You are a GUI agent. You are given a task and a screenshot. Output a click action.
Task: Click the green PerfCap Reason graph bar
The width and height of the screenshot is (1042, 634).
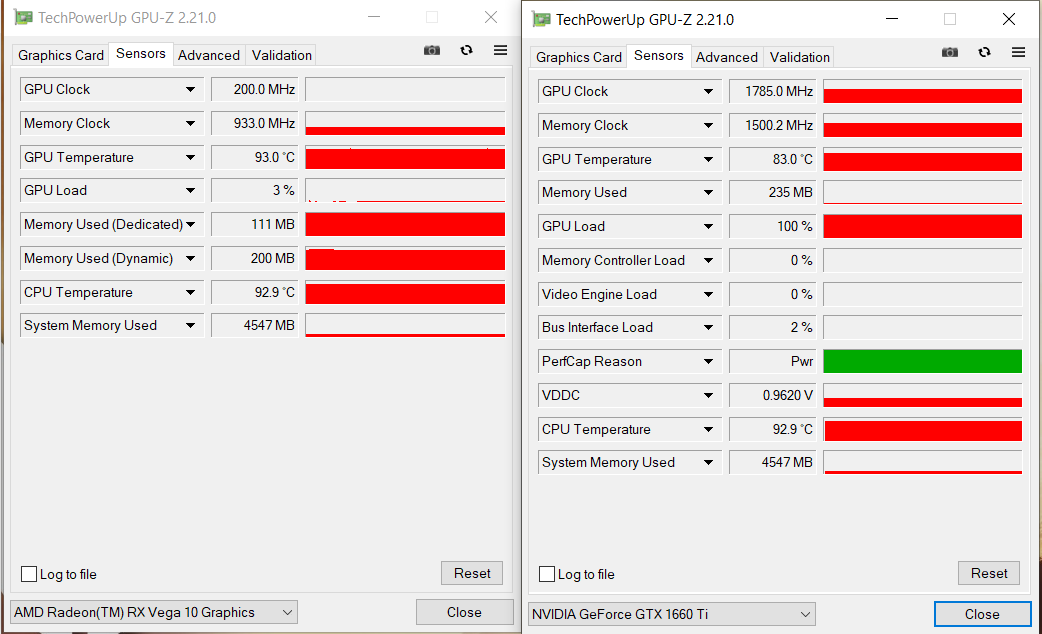(922, 361)
